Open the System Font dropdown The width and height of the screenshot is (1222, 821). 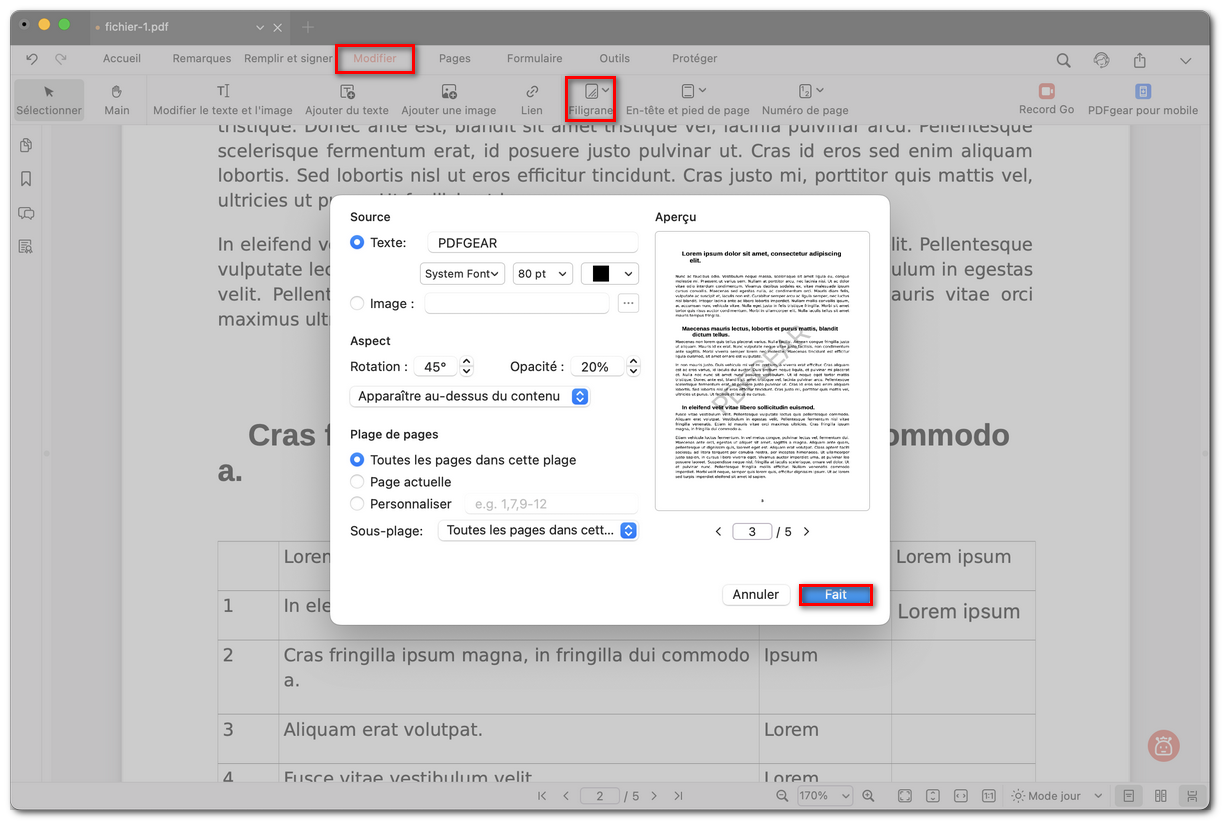pos(462,272)
